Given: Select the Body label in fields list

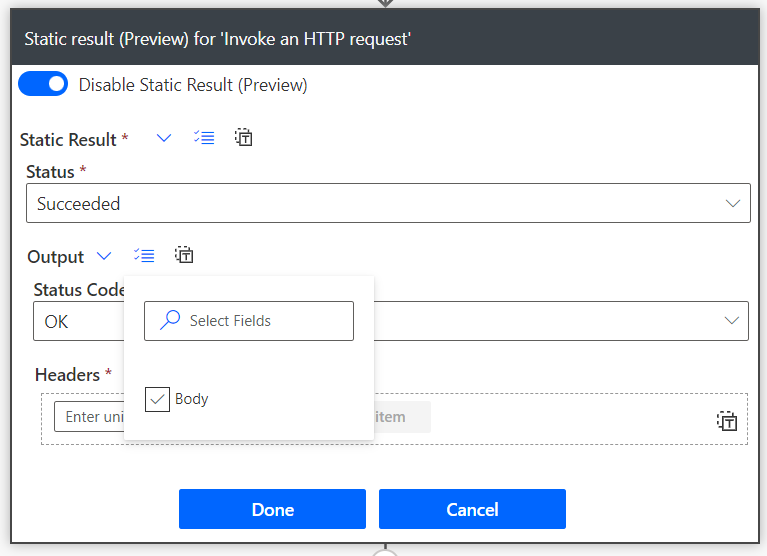Looking at the screenshot, I should click(x=191, y=399).
